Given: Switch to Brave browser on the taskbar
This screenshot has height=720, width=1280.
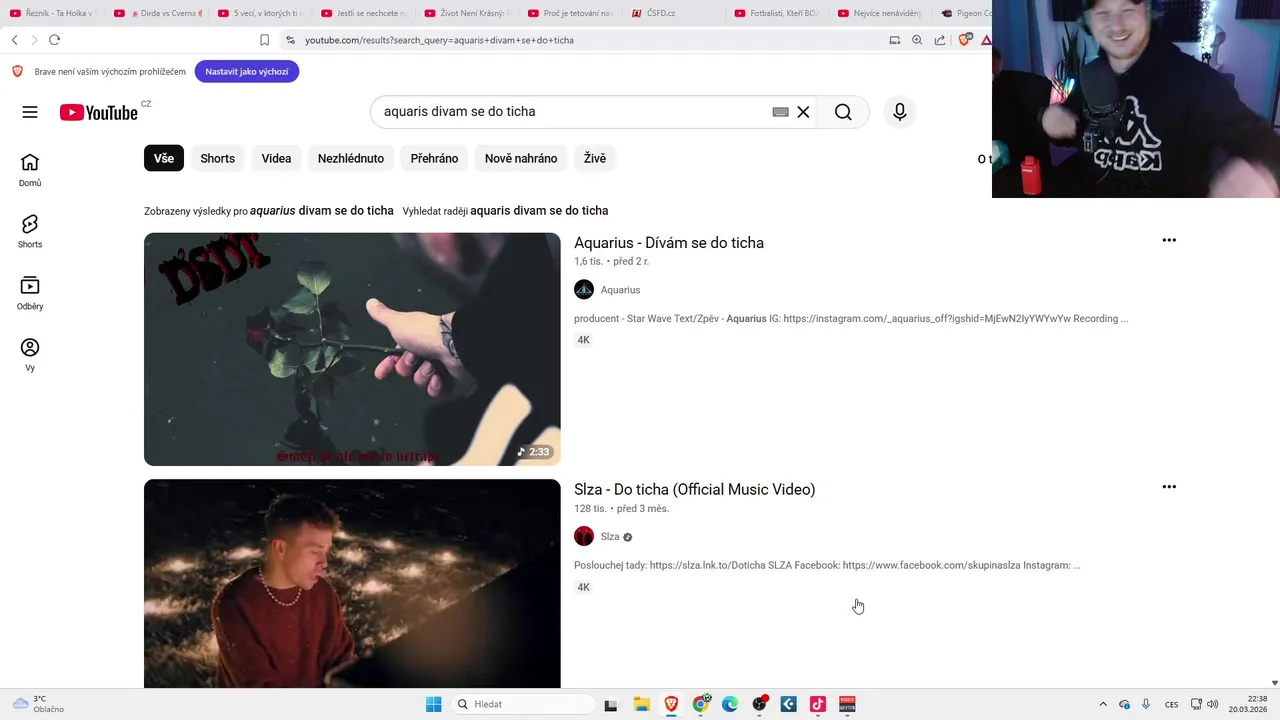Looking at the screenshot, I should [671, 704].
